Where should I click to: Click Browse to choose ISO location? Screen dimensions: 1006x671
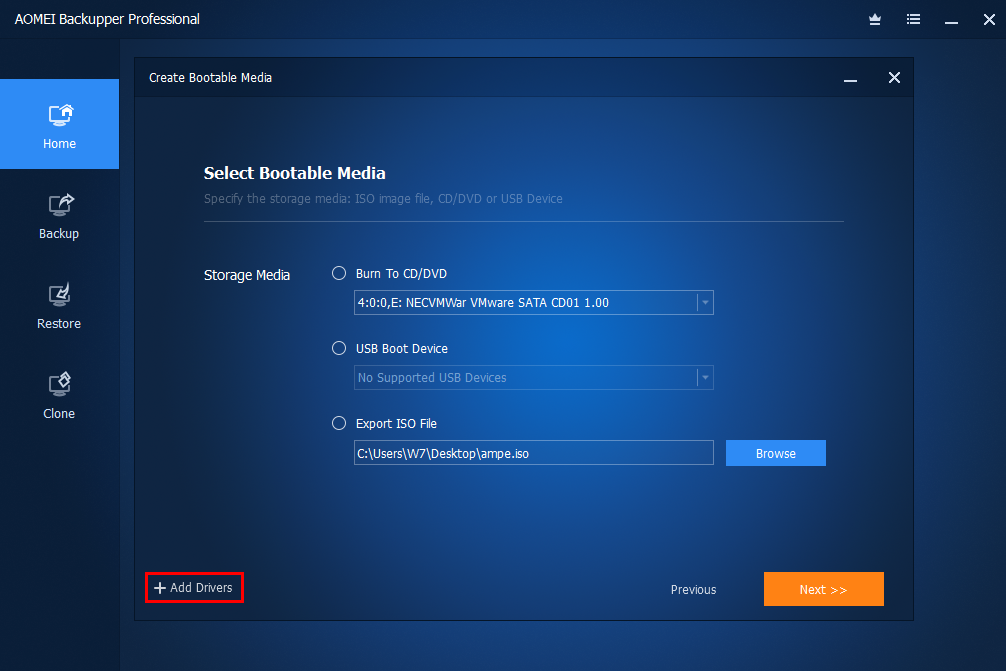[776, 453]
